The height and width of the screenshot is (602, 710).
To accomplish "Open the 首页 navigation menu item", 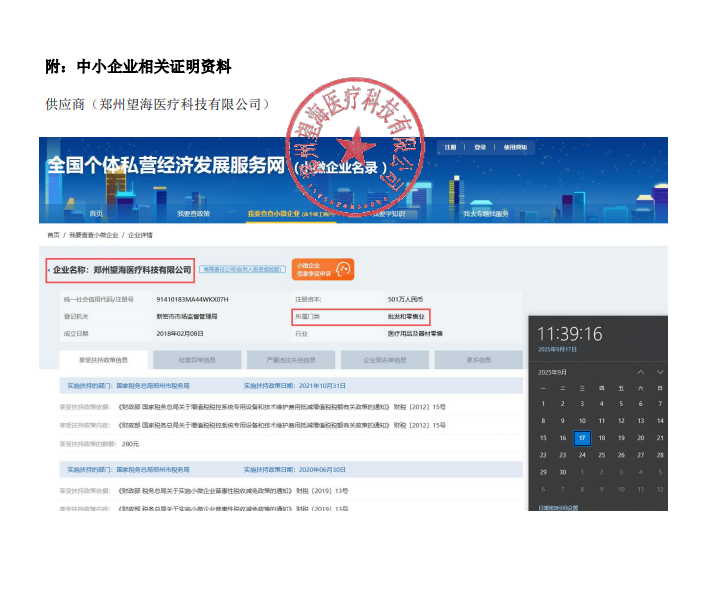I will 96,213.
